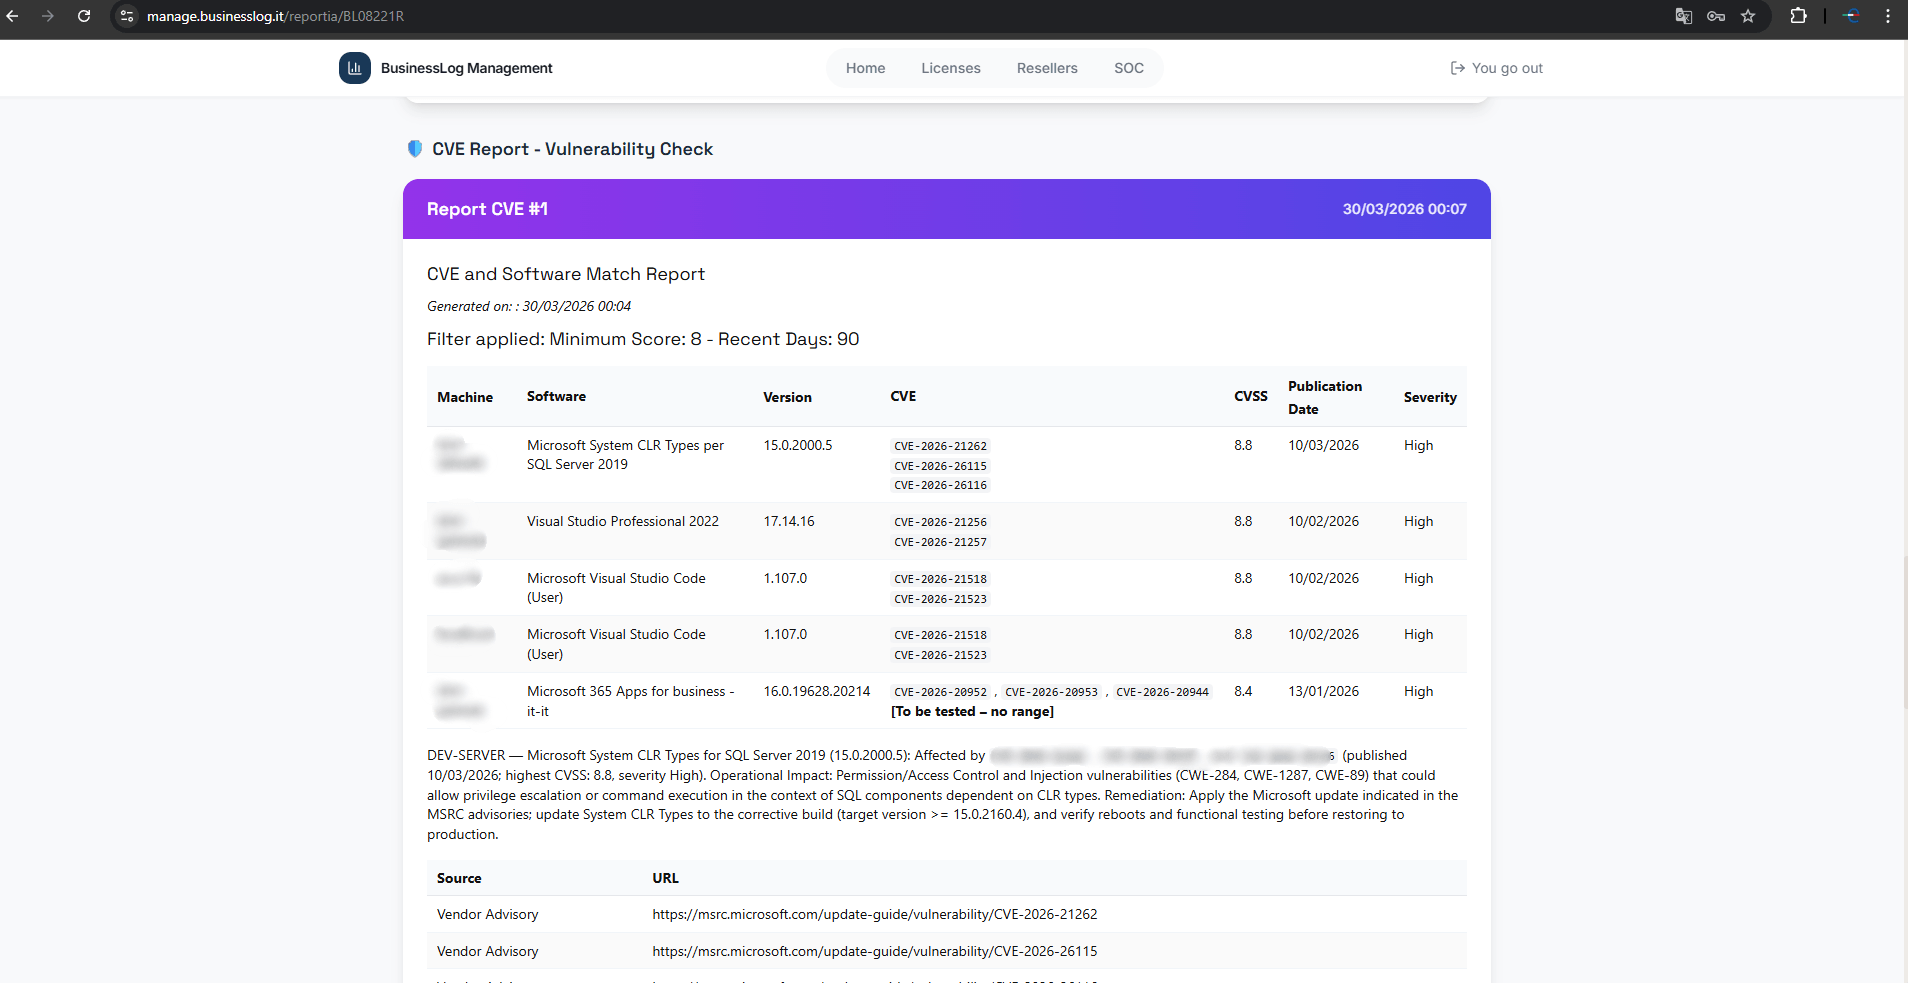Click the Report CVE #1 header title
Image resolution: width=1908 pixels, height=983 pixels.
(487, 209)
